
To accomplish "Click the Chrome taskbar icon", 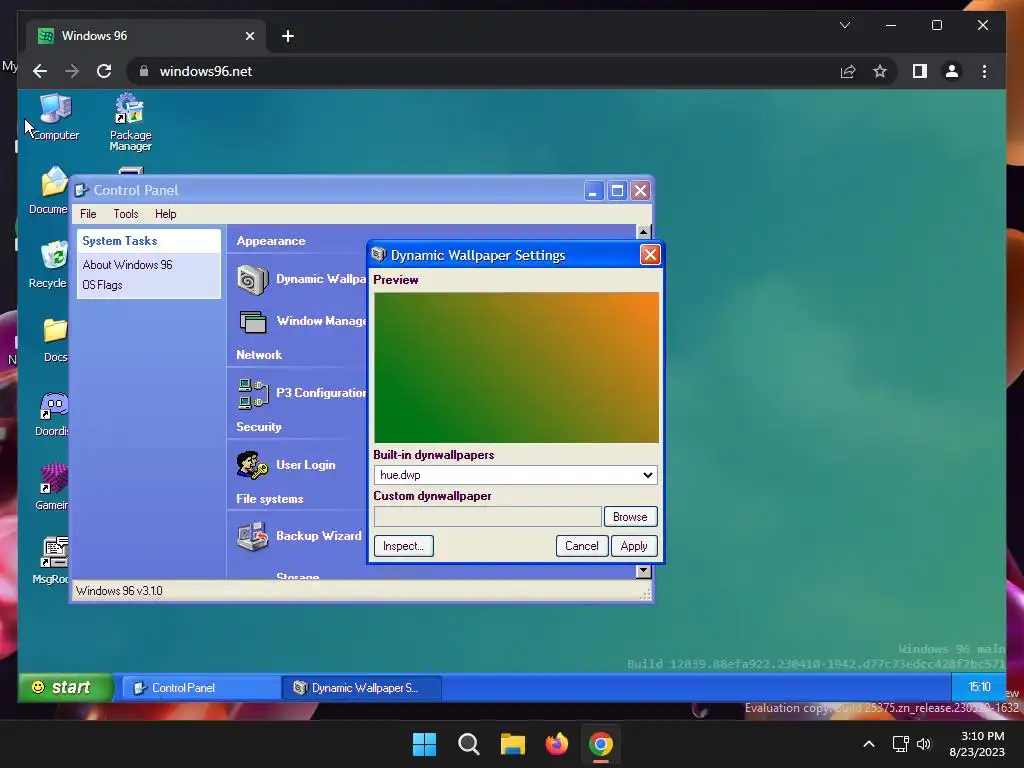I will tap(601, 744).
